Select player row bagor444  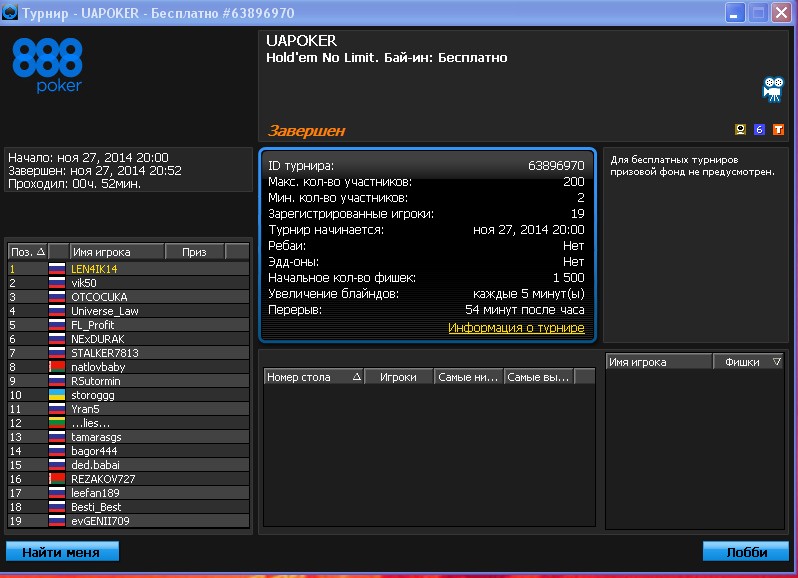tap(129, 450)
